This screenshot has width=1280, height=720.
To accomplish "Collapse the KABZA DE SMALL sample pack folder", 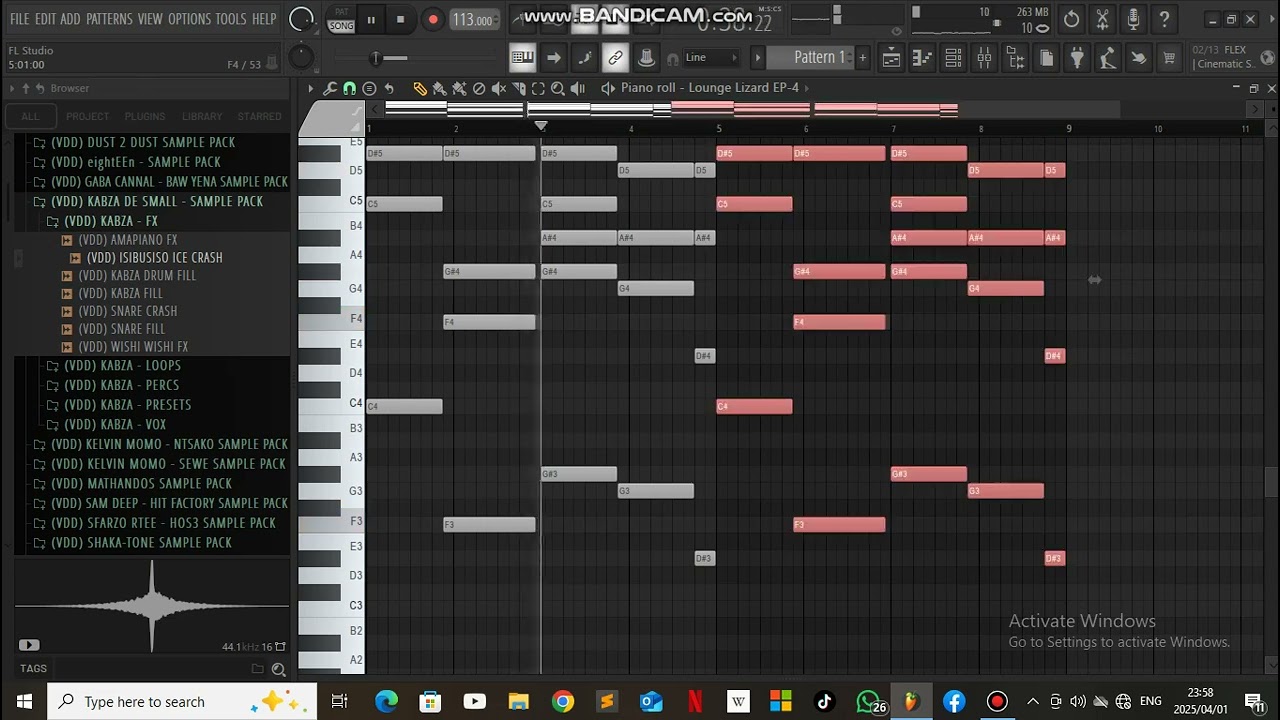I will point(157,201).
